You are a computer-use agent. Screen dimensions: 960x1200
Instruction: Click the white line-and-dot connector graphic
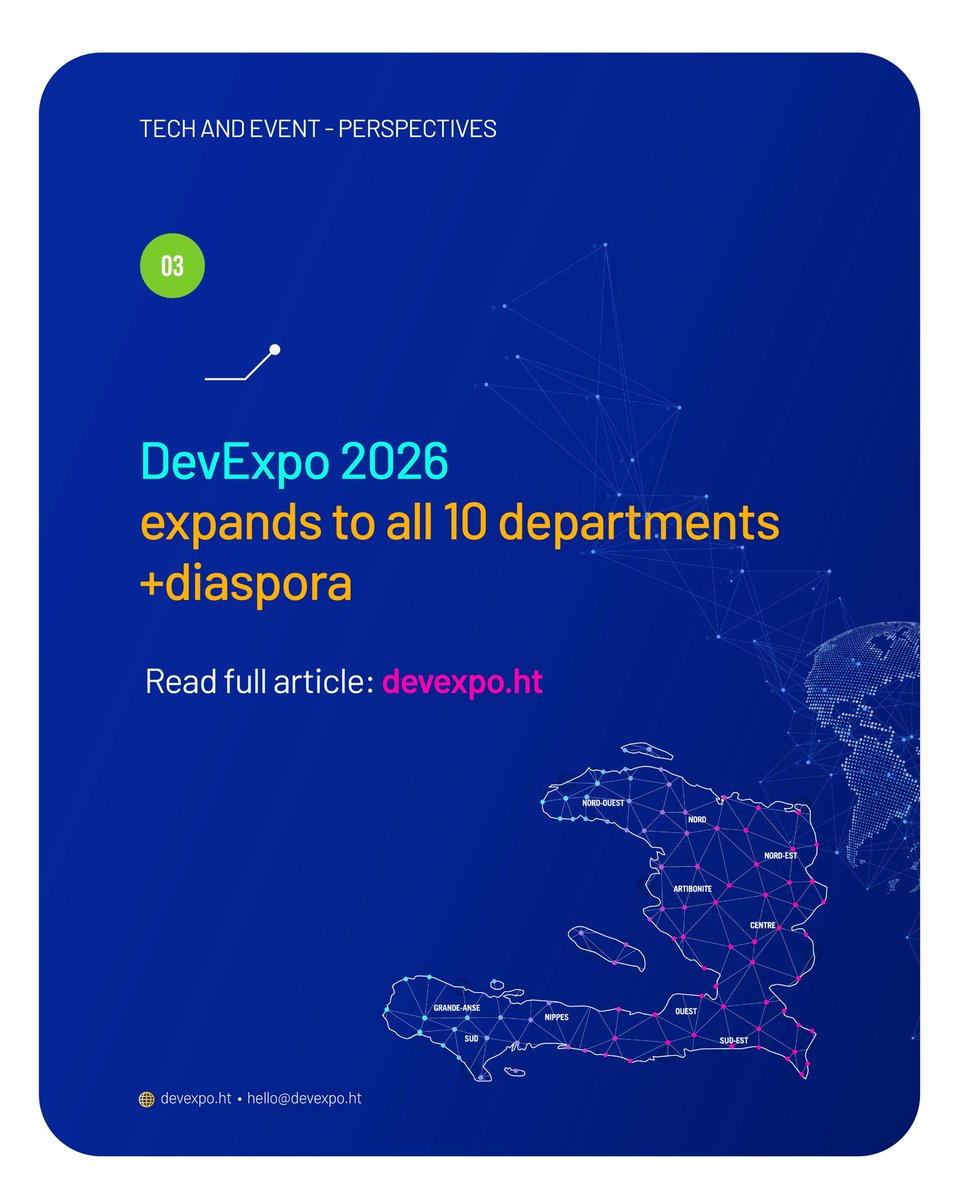click(x=243, y=364)
